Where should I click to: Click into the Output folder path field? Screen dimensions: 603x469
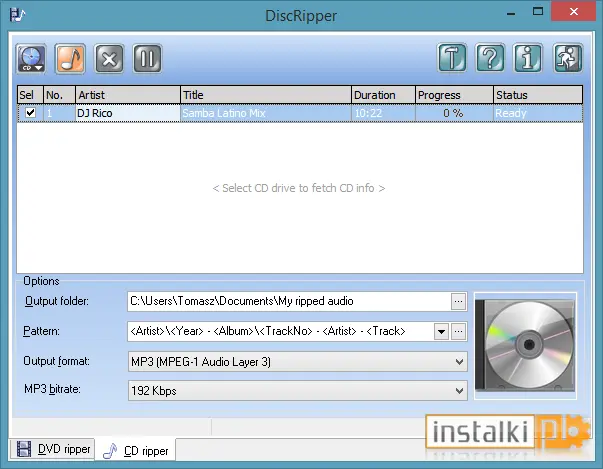(x=289, y=301)
